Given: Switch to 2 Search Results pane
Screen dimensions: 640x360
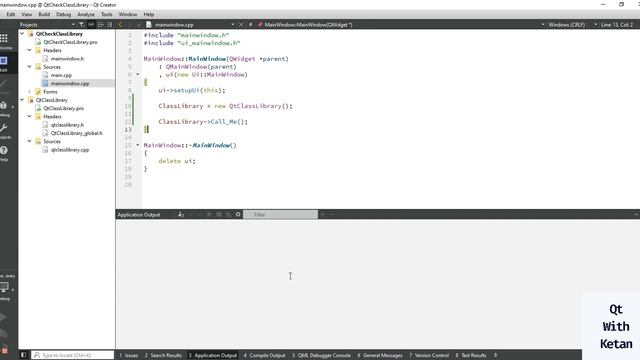Looking at the screenshot, I should click(163, 355).
